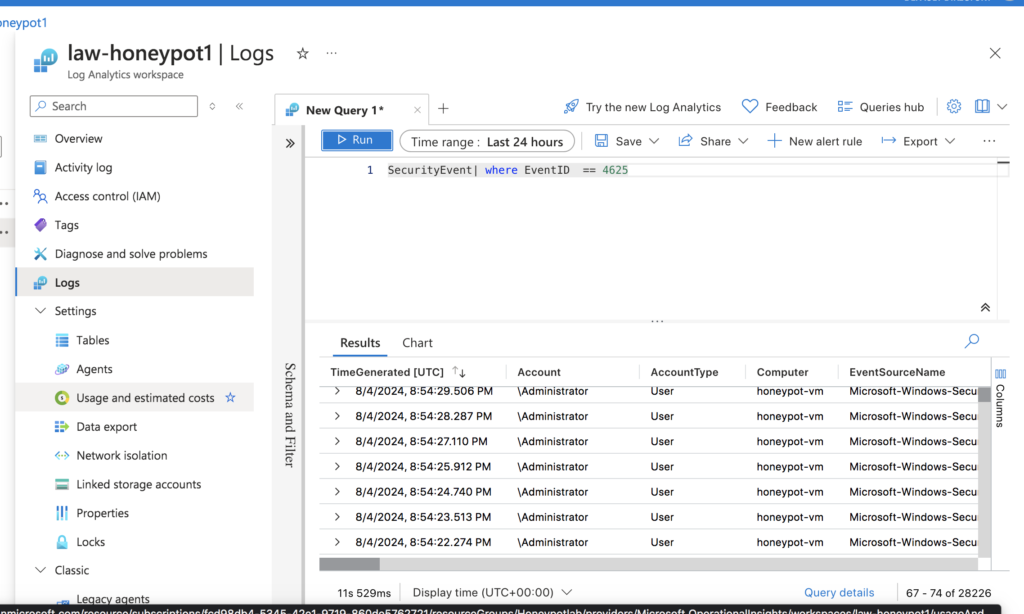Collapse the query editor with double chevron
1024x614 pixels.
tap(985, 307)
